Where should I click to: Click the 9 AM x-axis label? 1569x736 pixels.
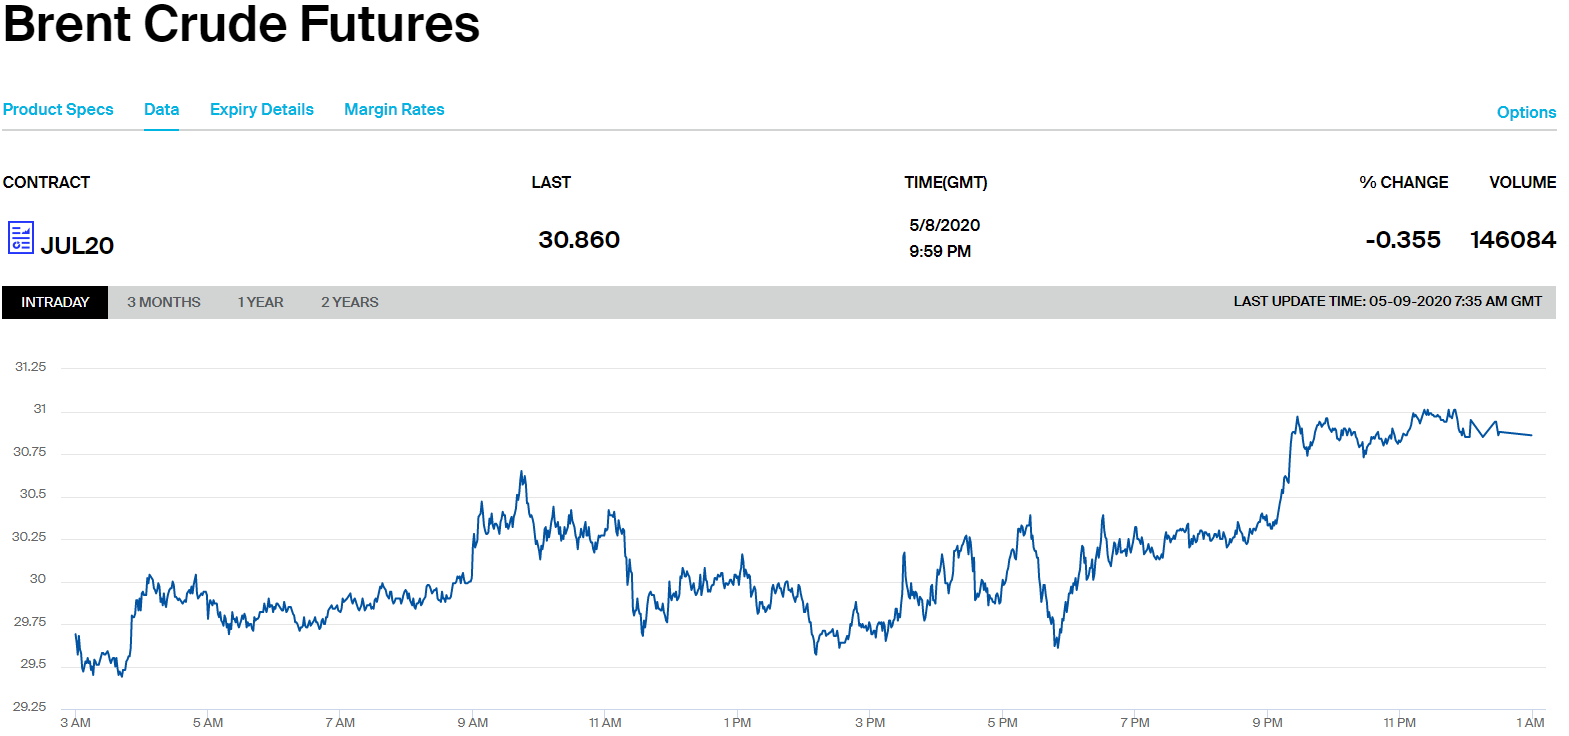pos(473,722)
